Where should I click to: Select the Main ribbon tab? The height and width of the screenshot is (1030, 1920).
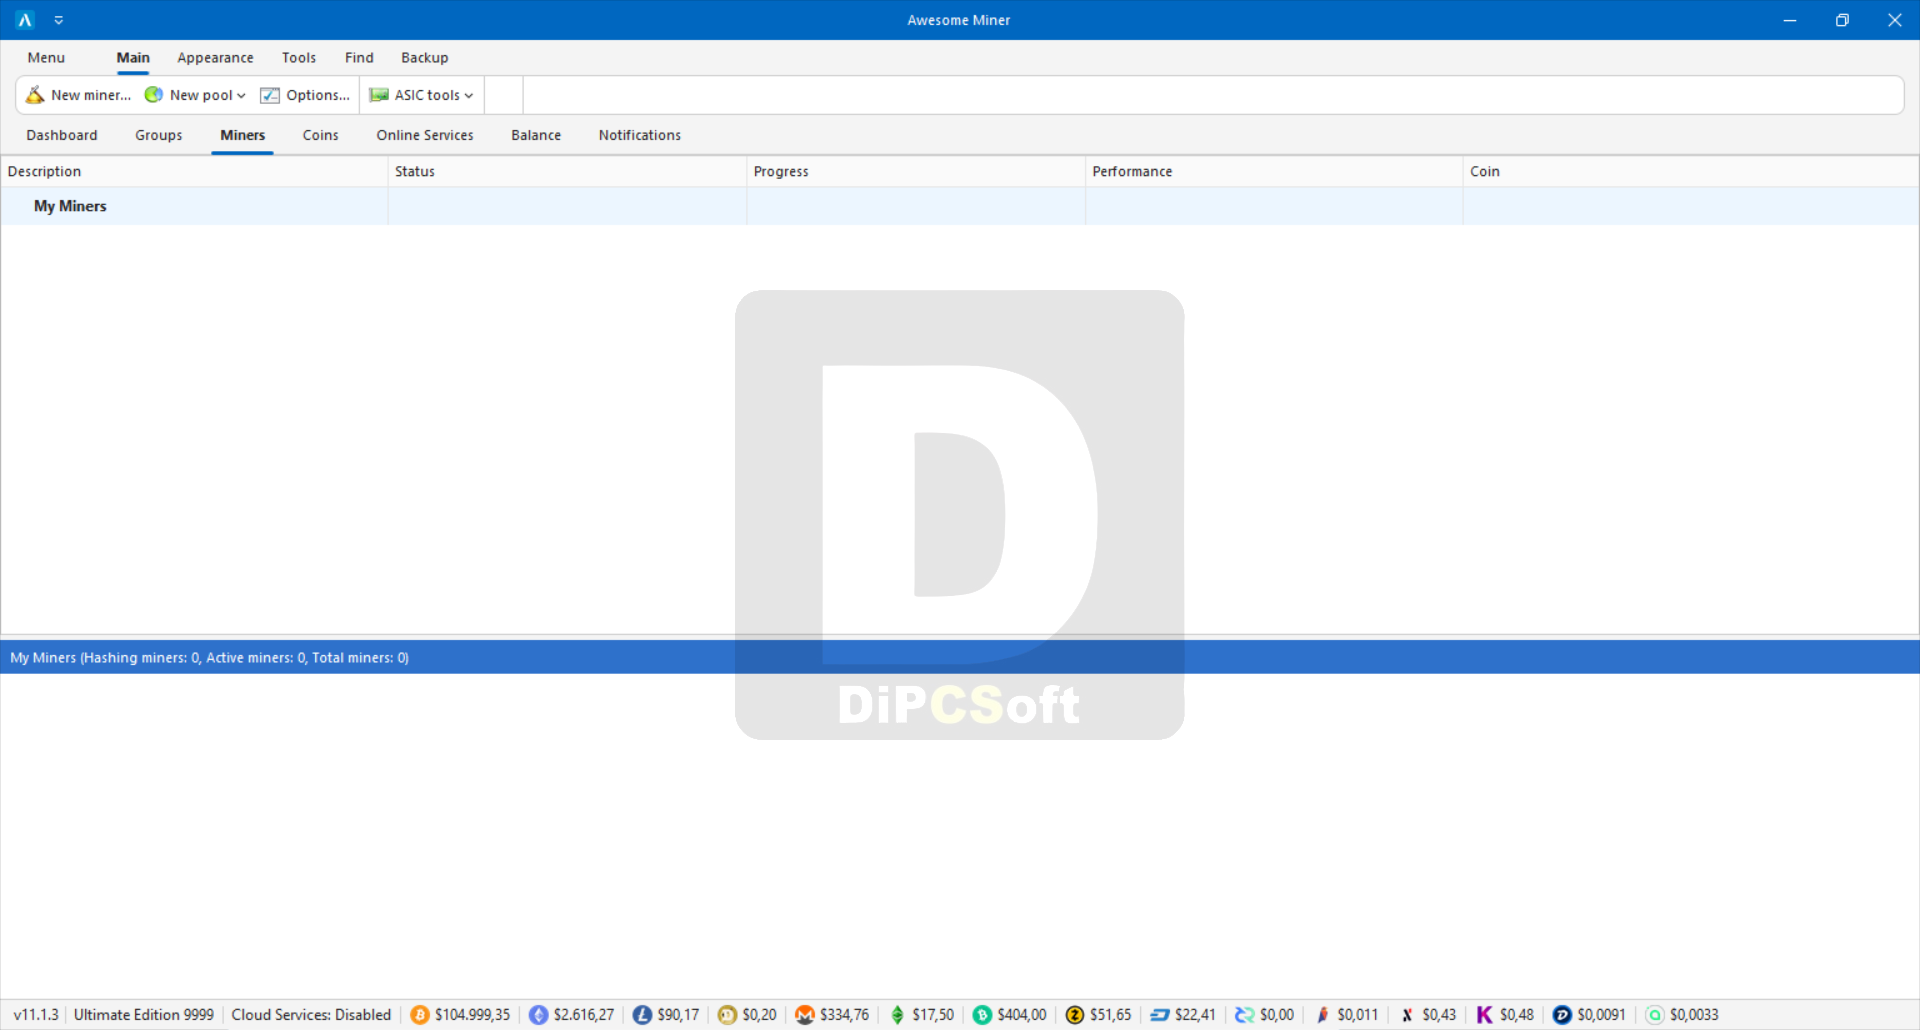pyautogui.click(x=133, y=58)
